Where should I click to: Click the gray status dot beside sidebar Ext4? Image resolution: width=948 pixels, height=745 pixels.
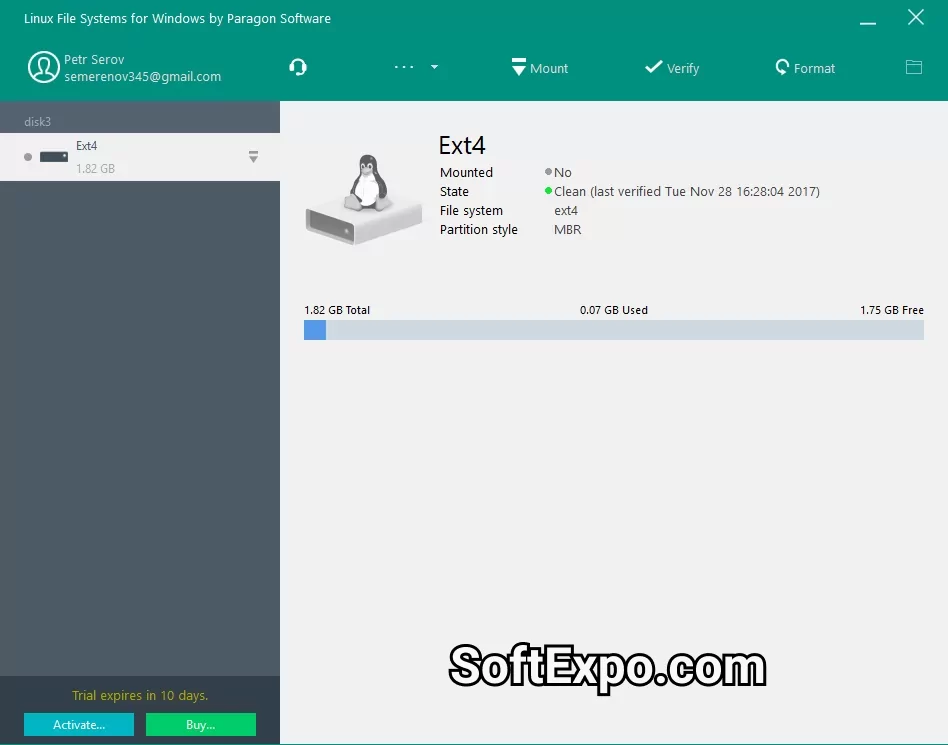(x=28, y=157)
